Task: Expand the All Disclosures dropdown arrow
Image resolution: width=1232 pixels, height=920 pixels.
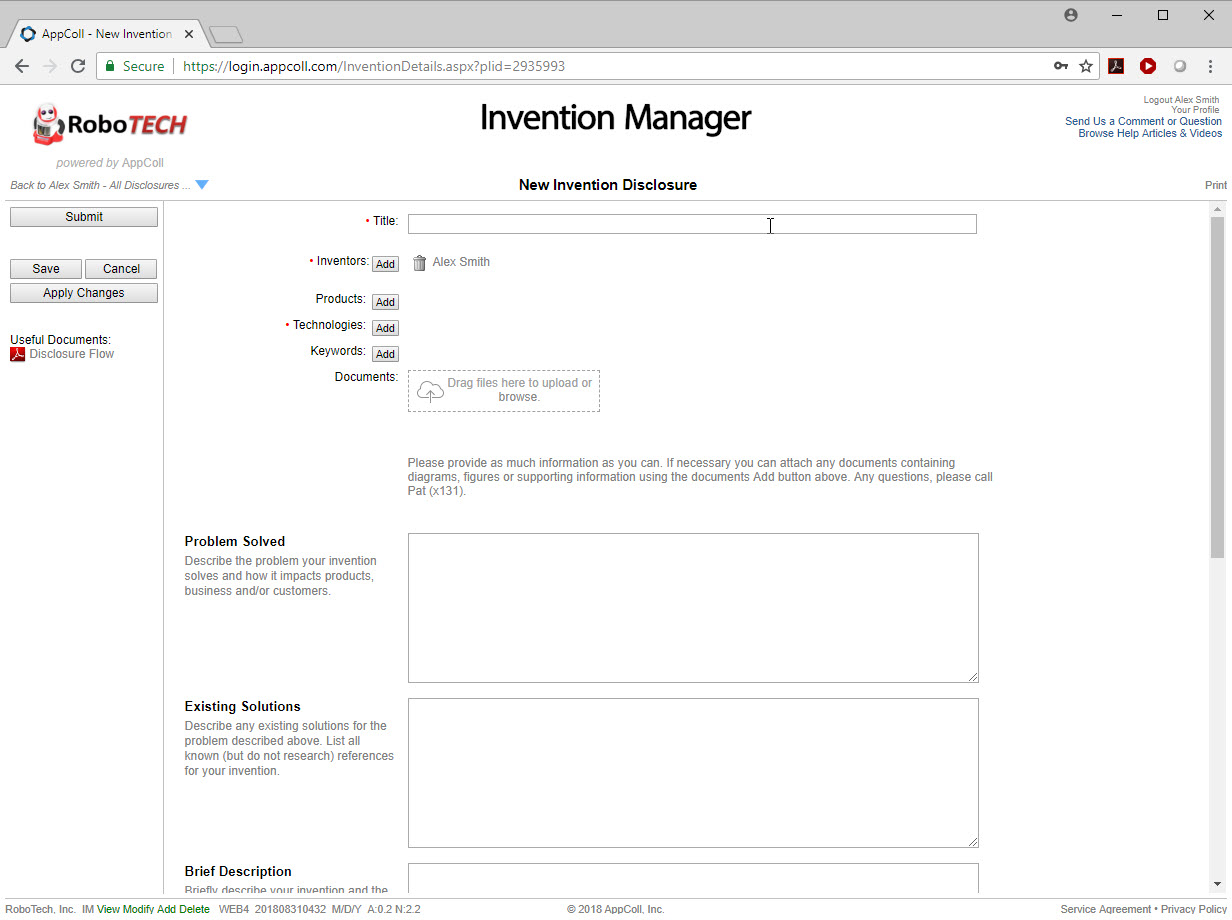Action: click(202, 185)
